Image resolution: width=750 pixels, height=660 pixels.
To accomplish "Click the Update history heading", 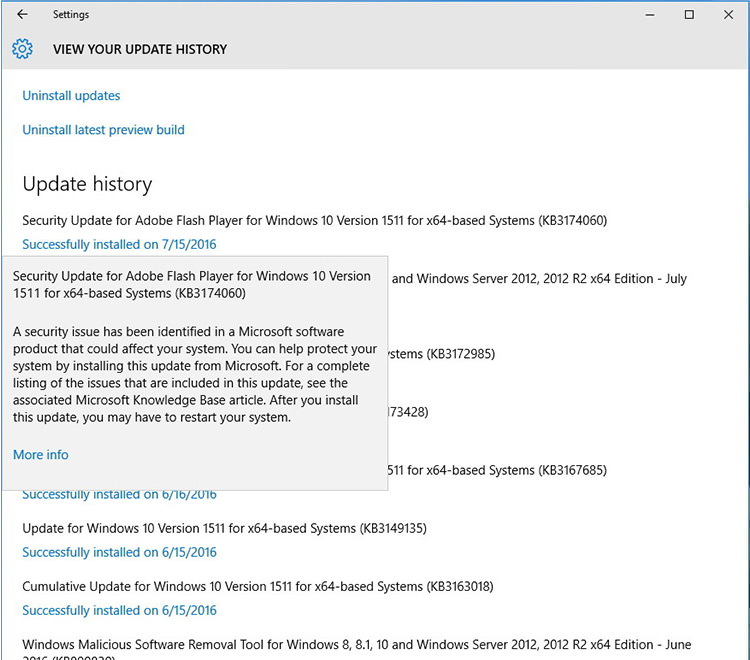I will tap(87, 184).
